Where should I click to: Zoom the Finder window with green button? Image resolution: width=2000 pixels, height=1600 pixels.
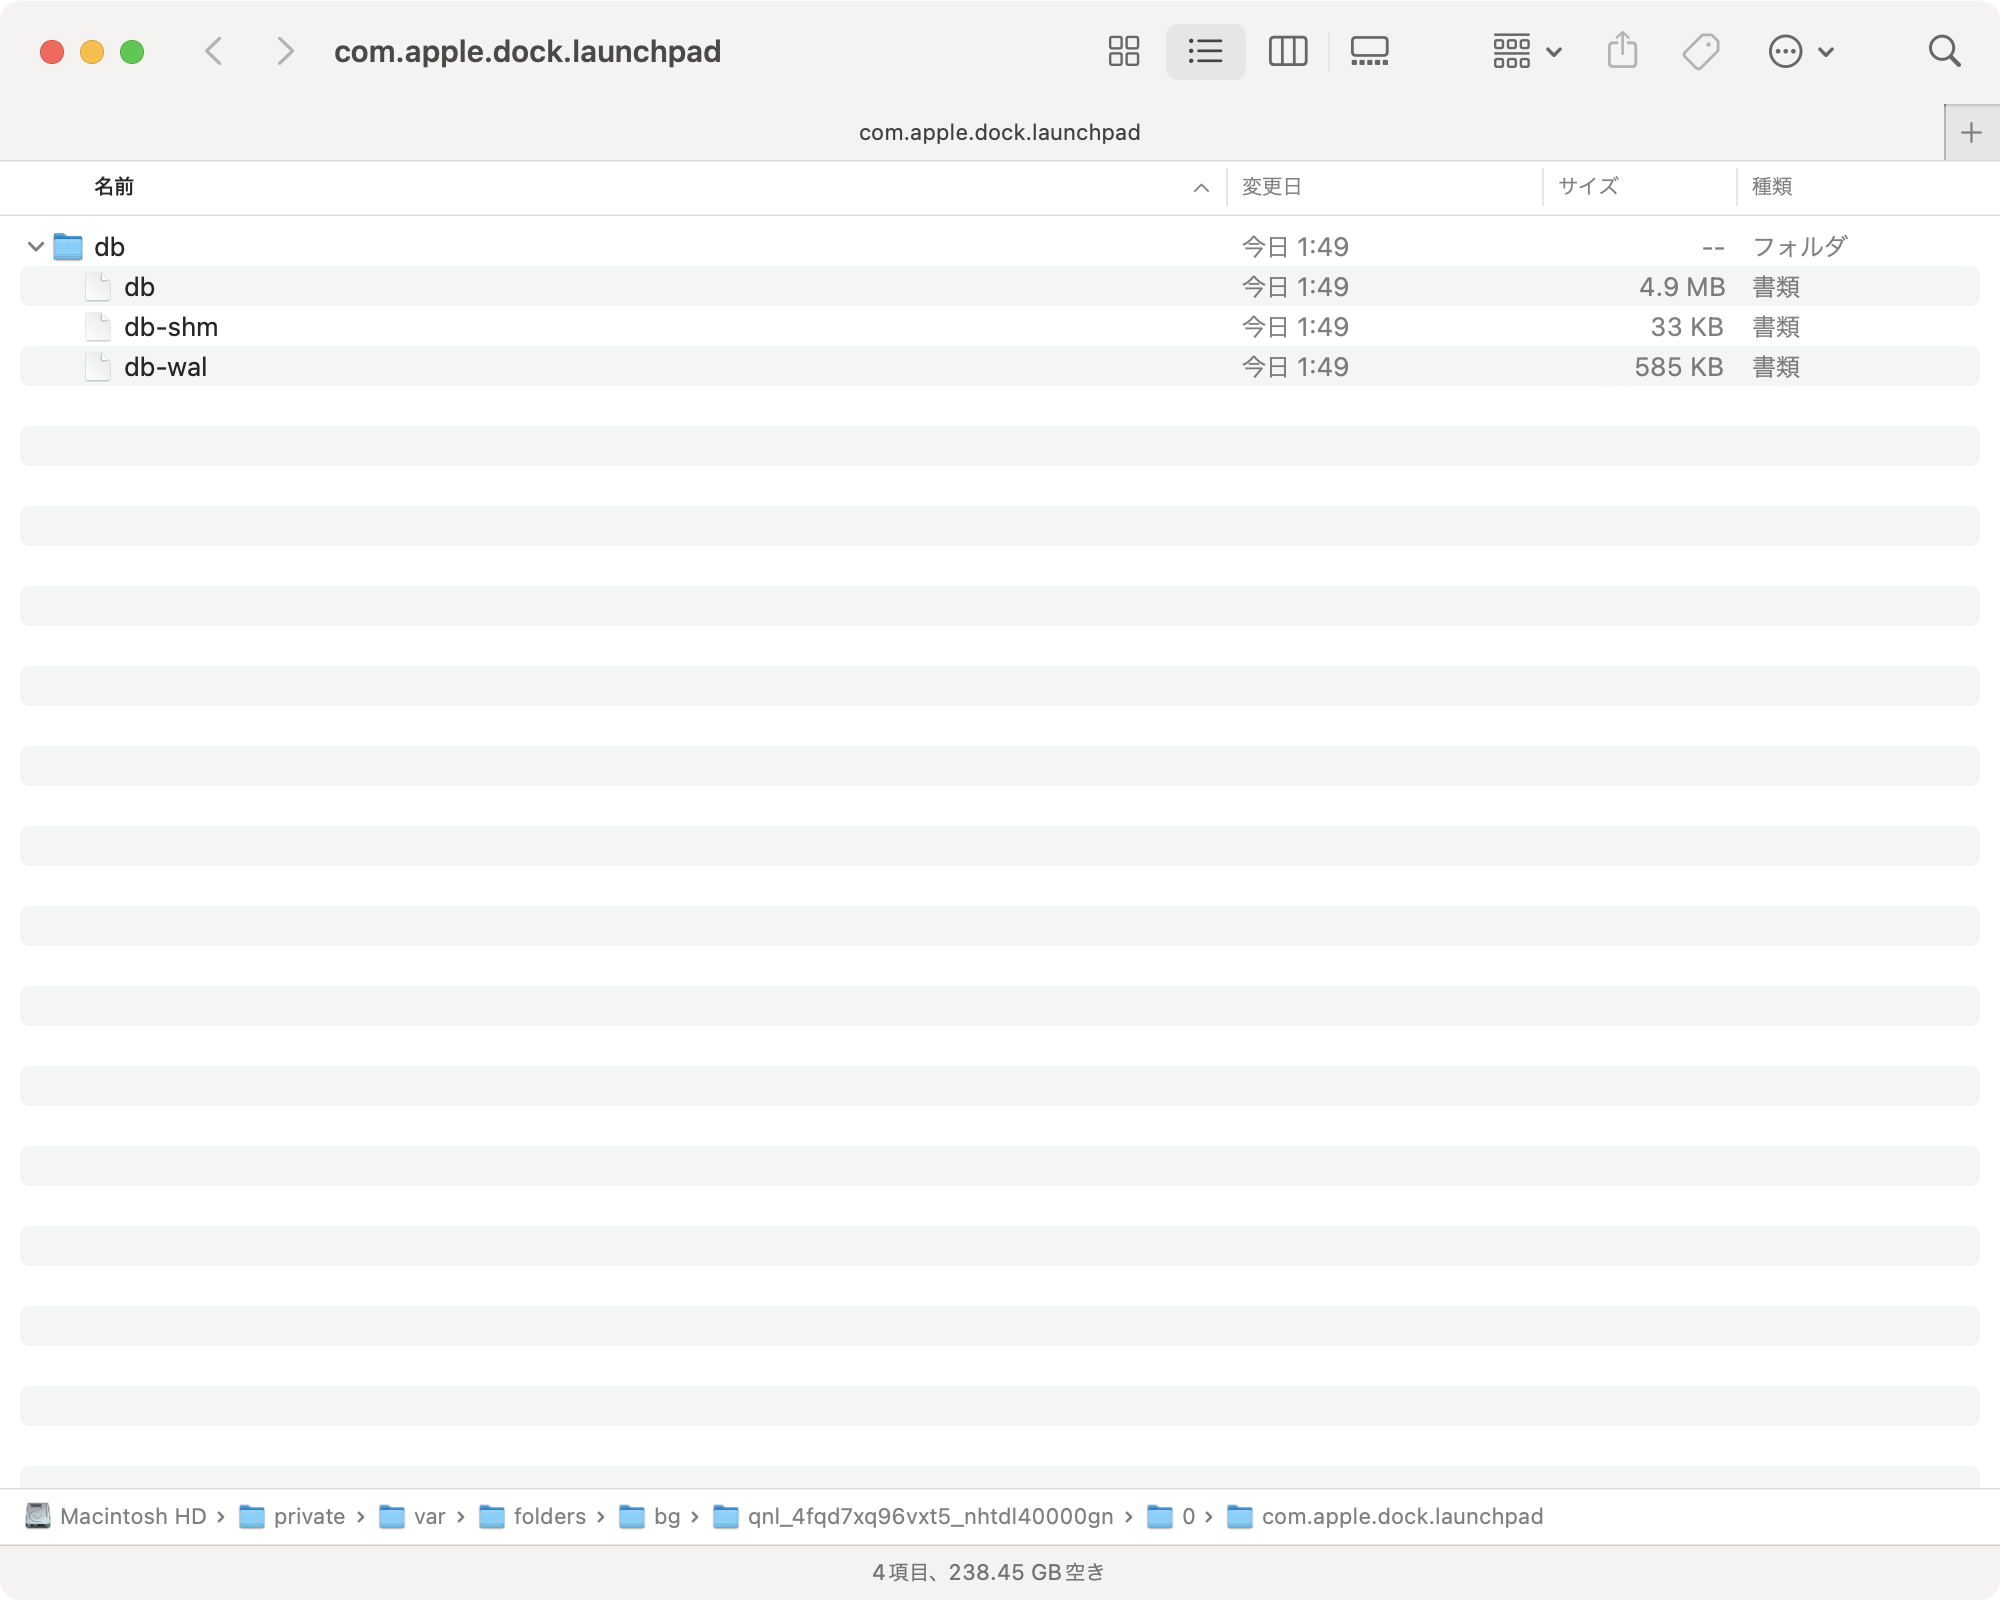click(132, 51)
